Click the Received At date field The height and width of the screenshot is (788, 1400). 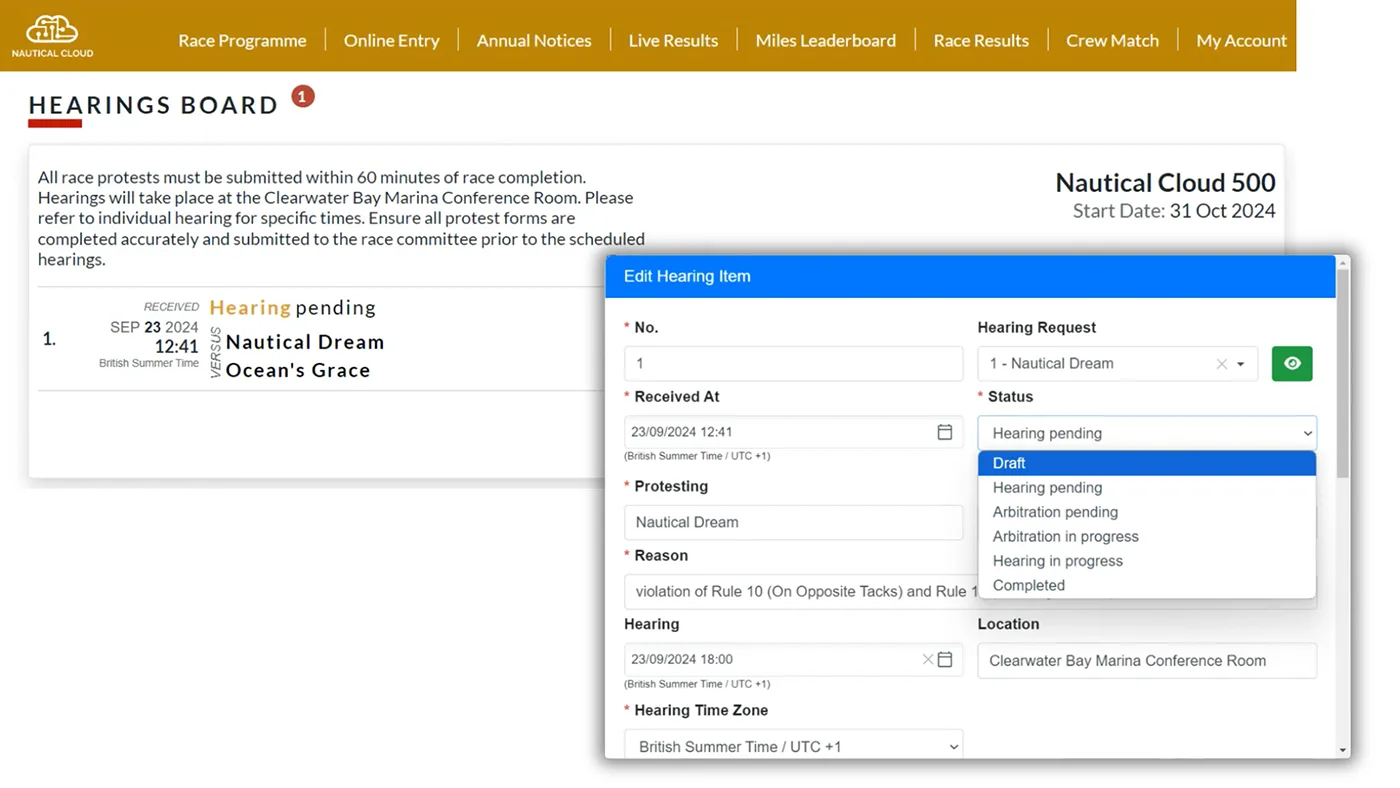coord(794,432)
